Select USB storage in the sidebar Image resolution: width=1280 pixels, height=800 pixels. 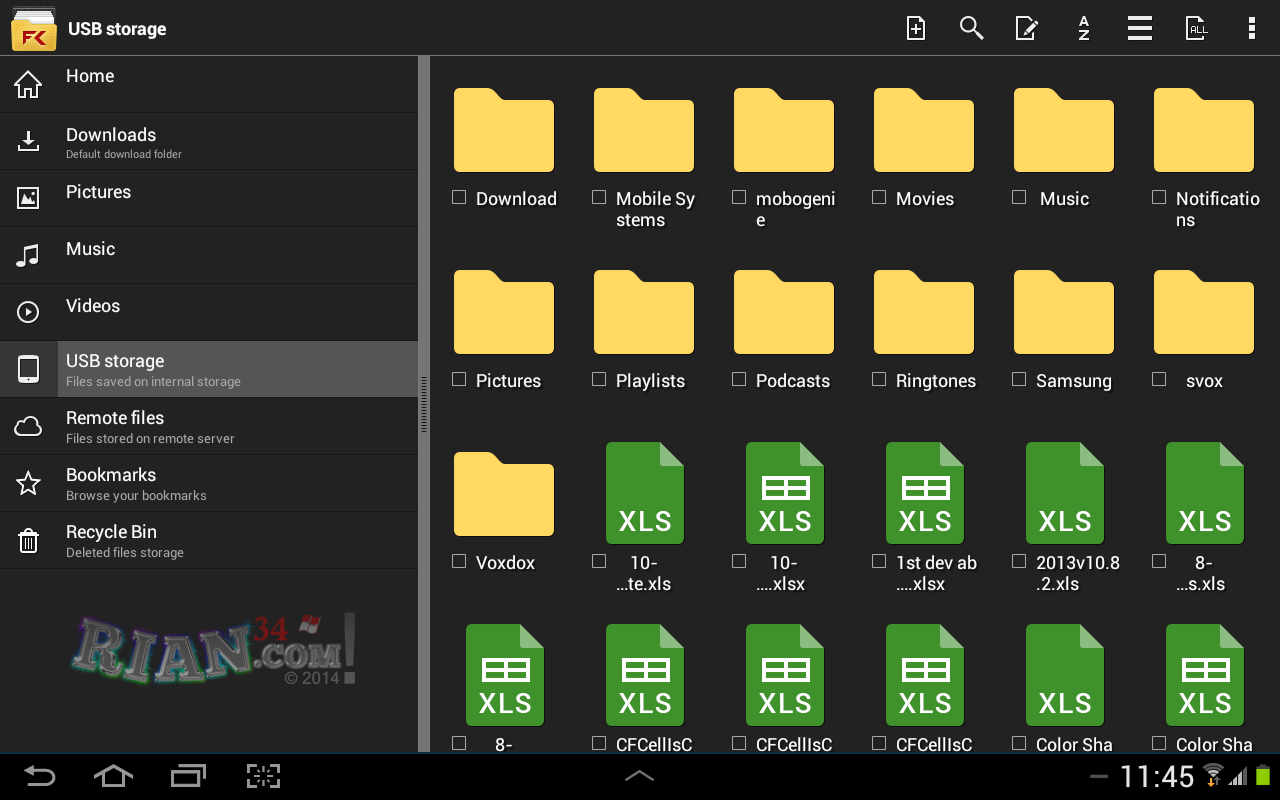click(209, 369)
